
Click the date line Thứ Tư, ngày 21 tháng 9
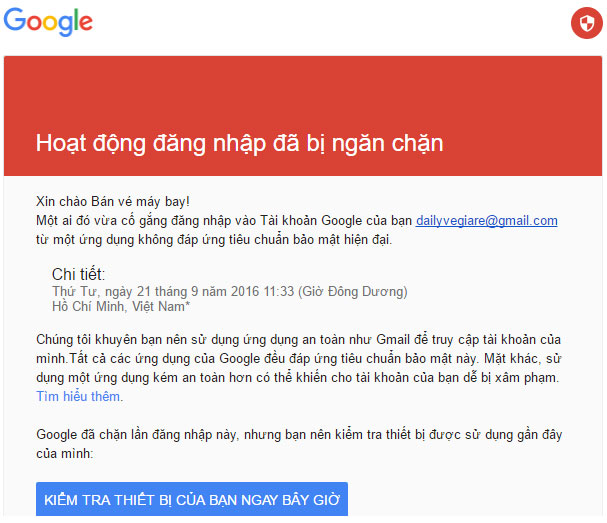point(230,292)
